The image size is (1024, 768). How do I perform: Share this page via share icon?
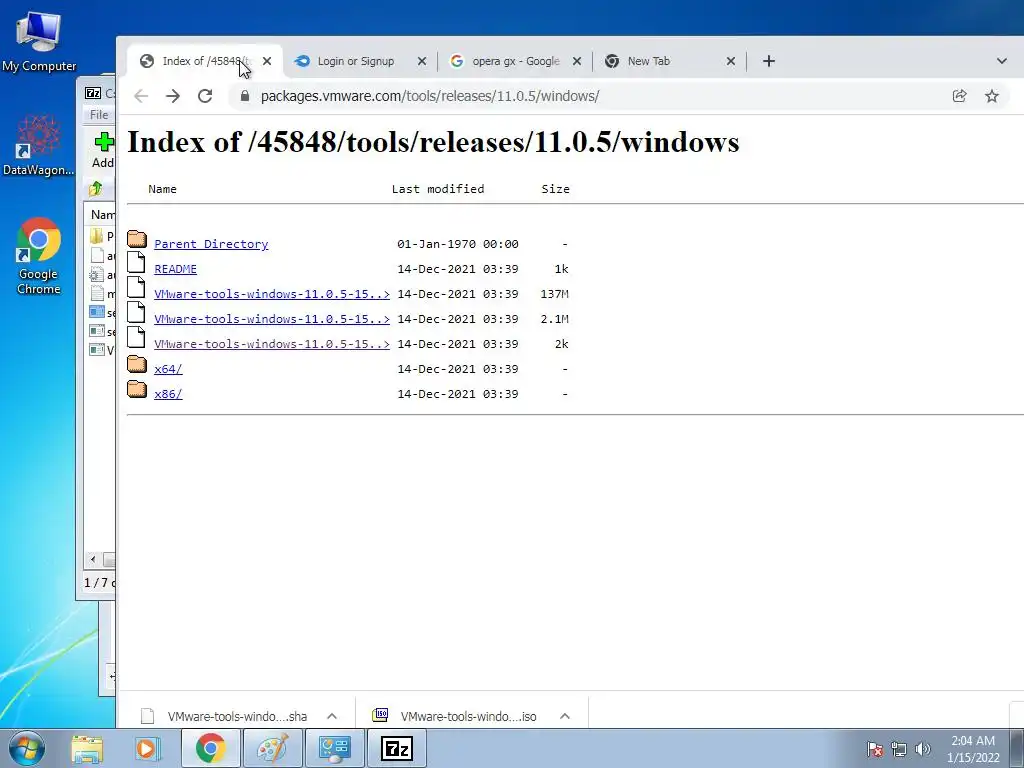point(959,96)
